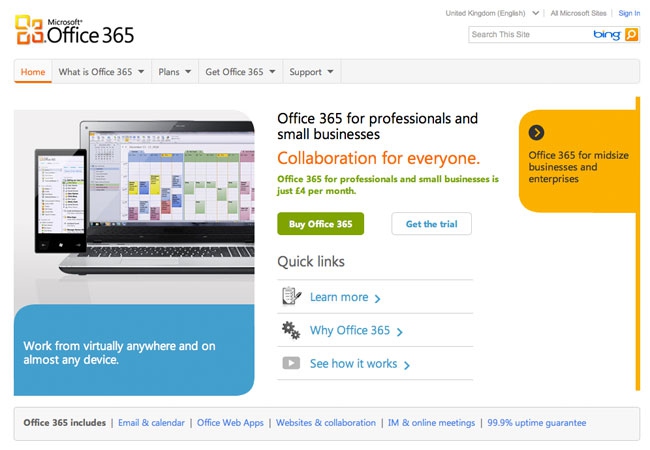Click the Office 365 includes label
Screen dimensions: 650x450
pyautogui.click(x=65, y=423)
